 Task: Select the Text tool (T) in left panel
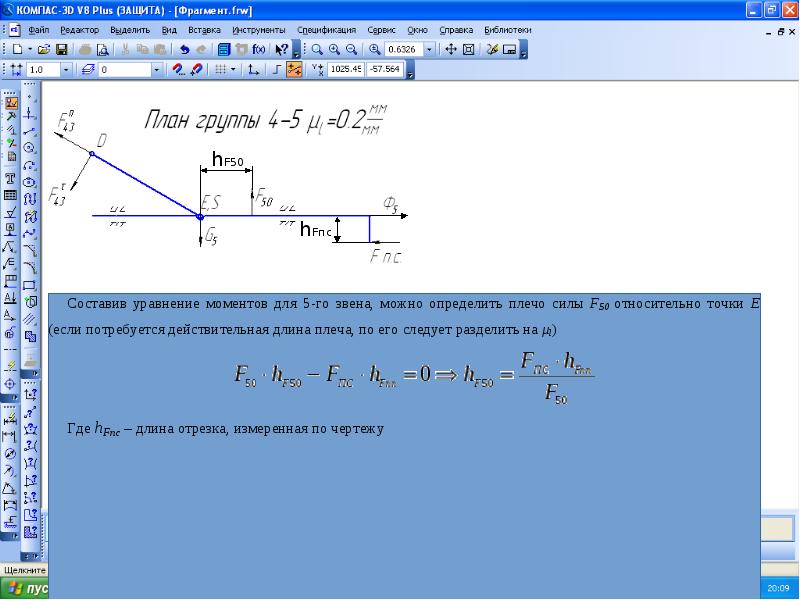[x=11, y=178]
